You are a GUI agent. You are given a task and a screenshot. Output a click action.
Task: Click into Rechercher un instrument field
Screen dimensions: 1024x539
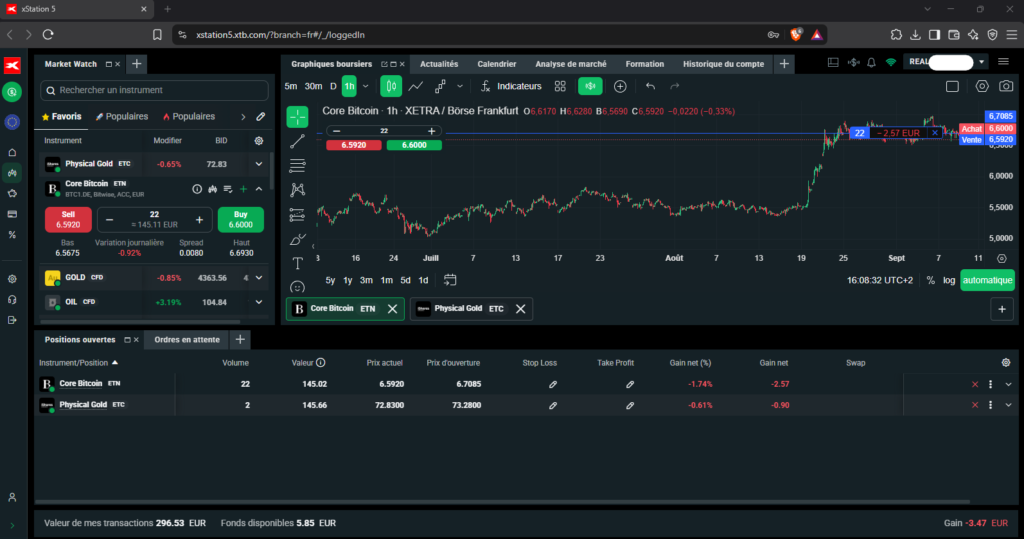pyautogui.click(x=155, y=90)
